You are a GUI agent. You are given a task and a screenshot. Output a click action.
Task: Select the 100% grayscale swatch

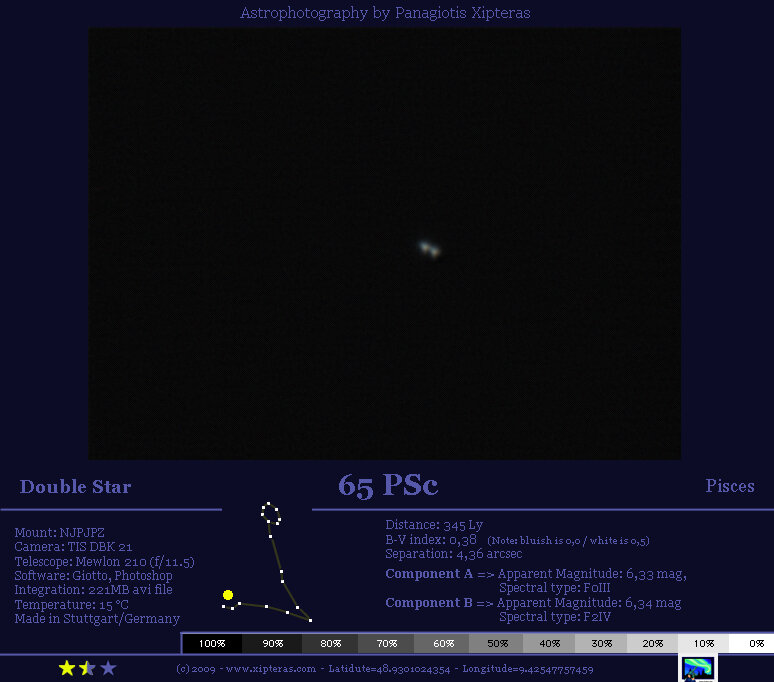coord(212,644)
